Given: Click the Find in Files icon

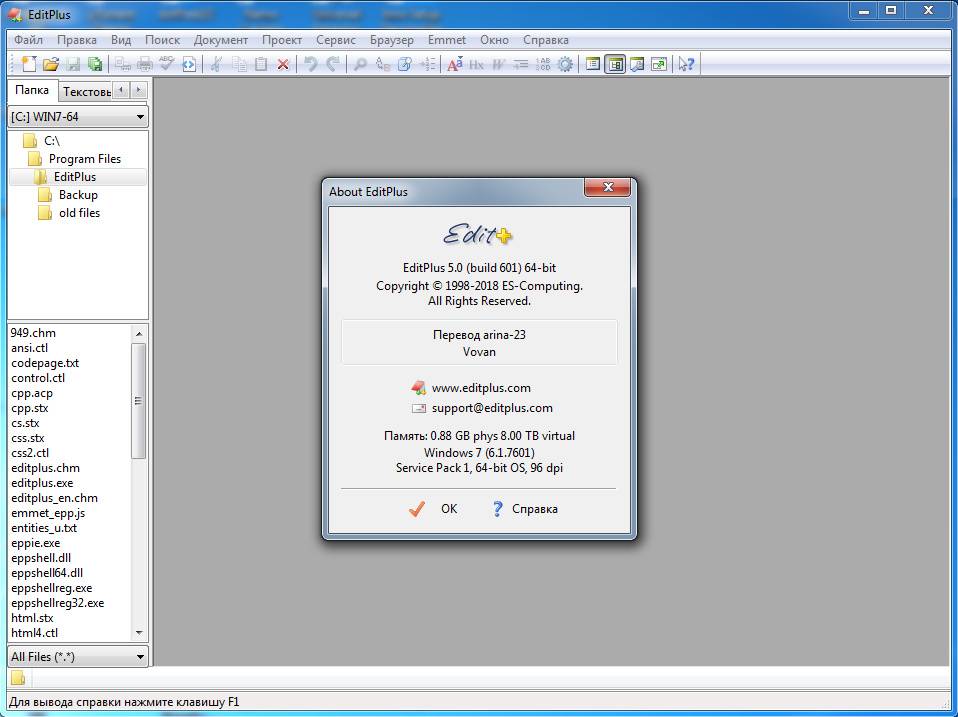Looking at the screenshot, I should (x=404, y=64).
